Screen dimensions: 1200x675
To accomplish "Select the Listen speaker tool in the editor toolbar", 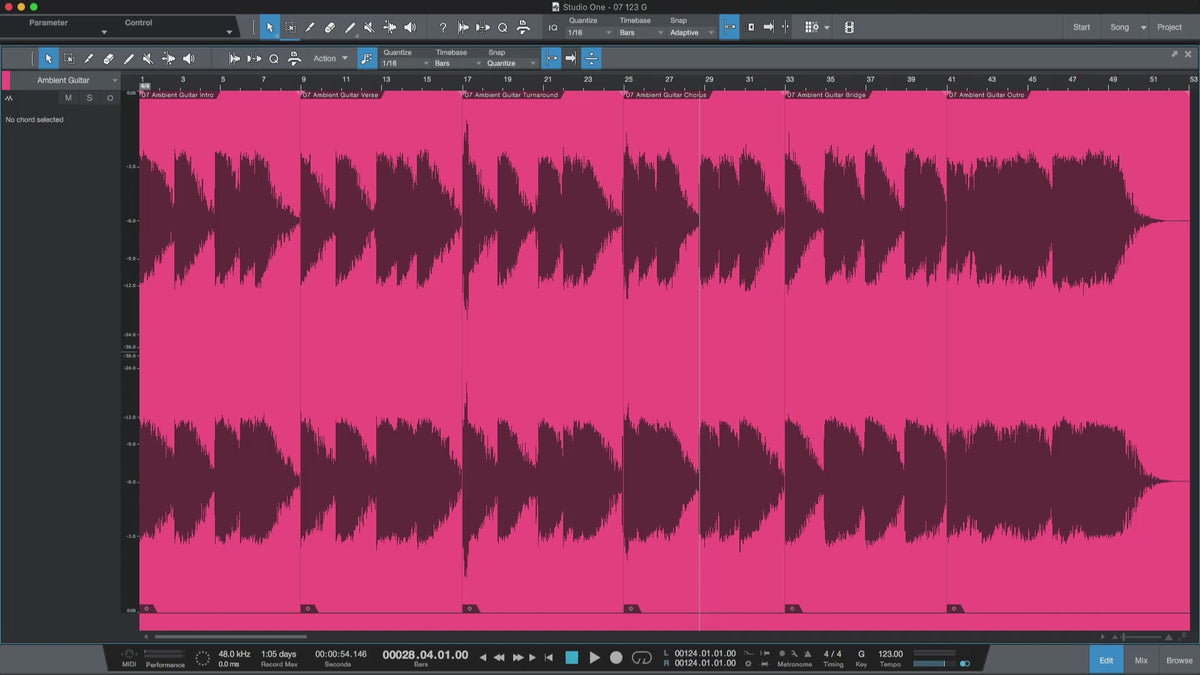I will coord(188,59).
